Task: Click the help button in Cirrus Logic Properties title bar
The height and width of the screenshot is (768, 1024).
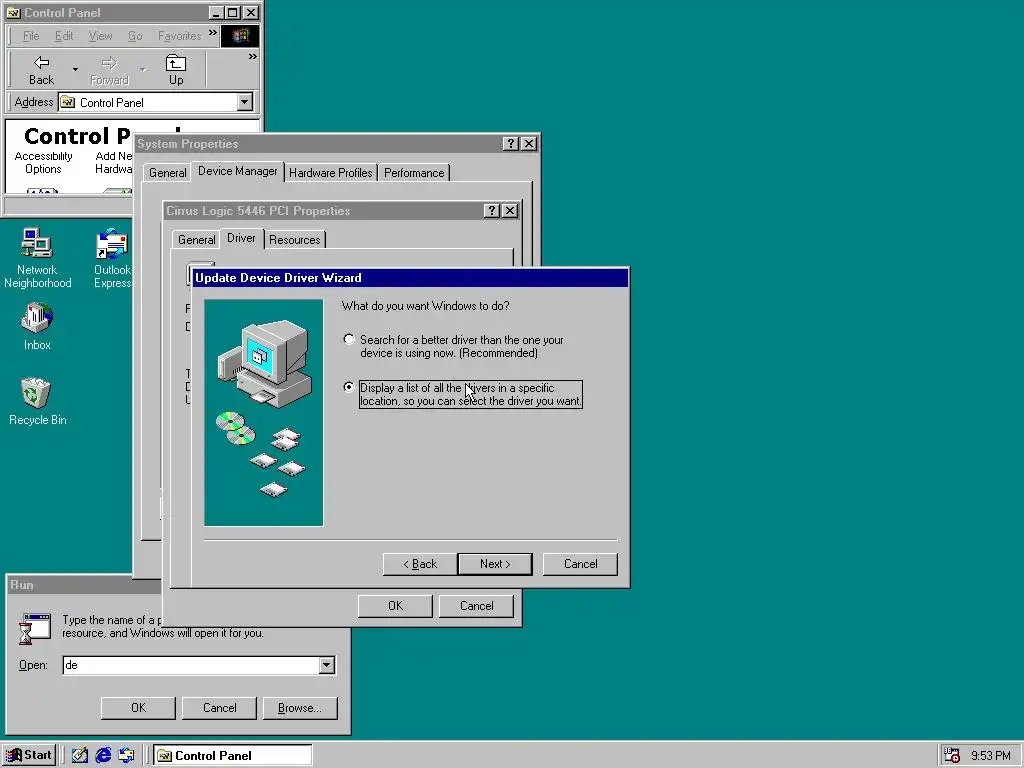Action: click(492, 210)
